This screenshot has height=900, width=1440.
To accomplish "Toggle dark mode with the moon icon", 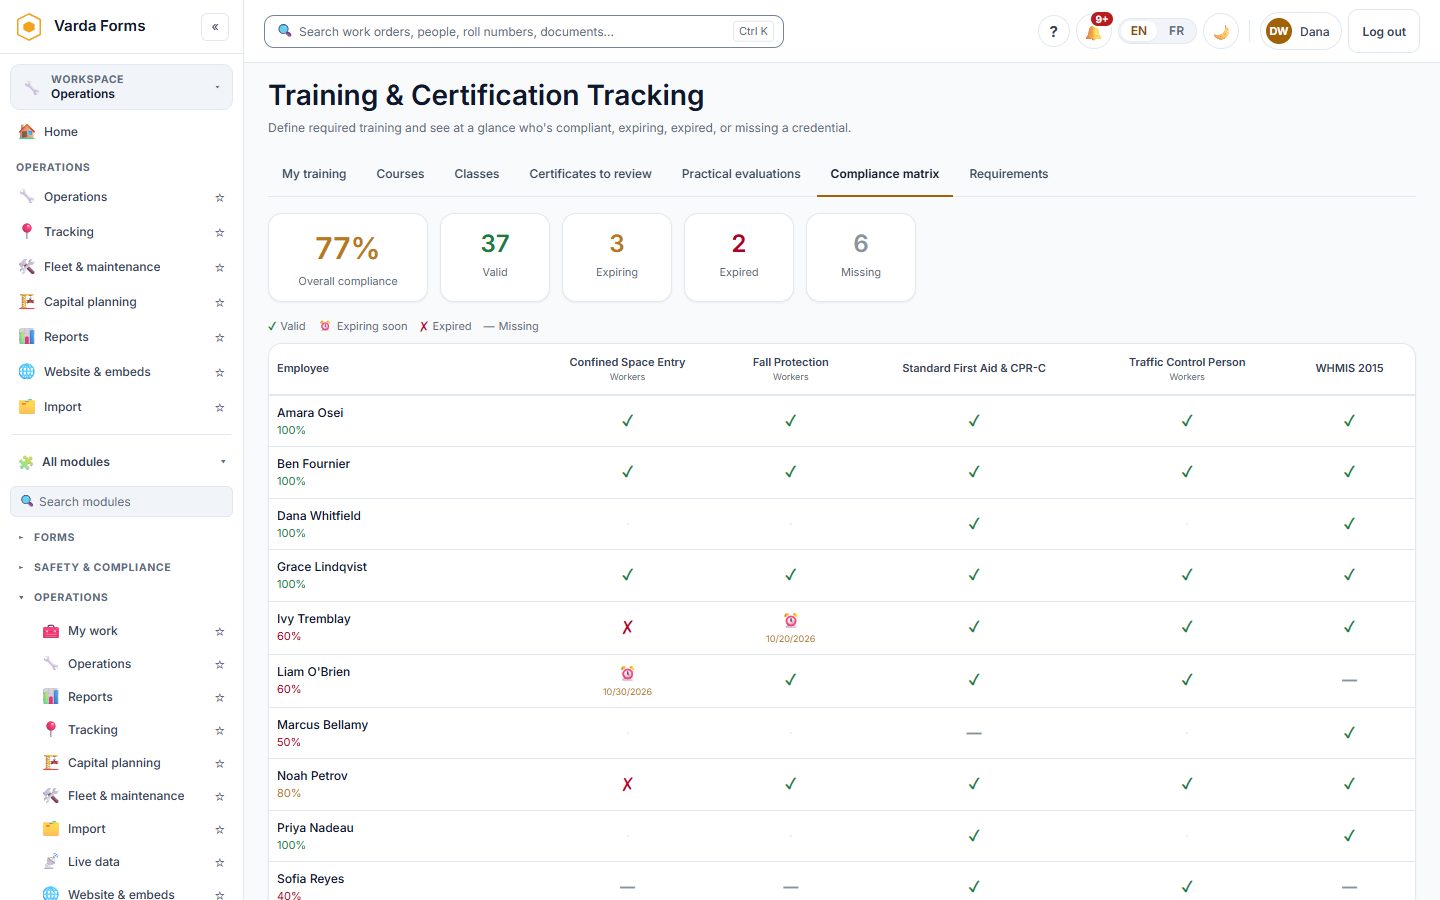I will coord(1221,31).
